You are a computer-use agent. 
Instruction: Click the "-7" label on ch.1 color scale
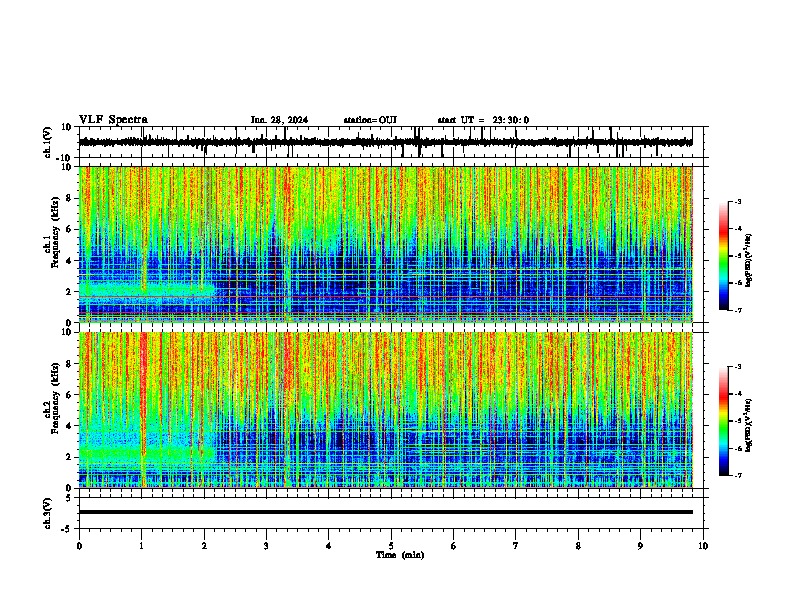click(737, 310)
